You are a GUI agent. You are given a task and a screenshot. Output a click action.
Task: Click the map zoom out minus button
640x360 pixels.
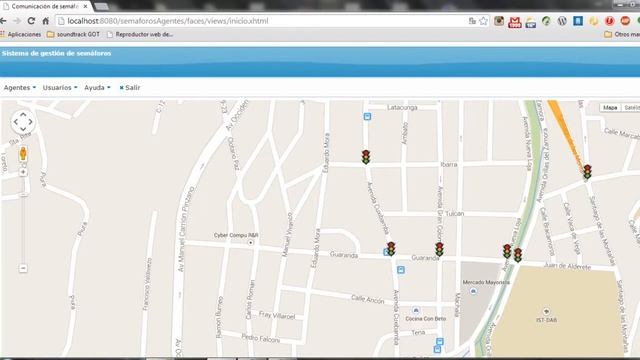(23, 268)
